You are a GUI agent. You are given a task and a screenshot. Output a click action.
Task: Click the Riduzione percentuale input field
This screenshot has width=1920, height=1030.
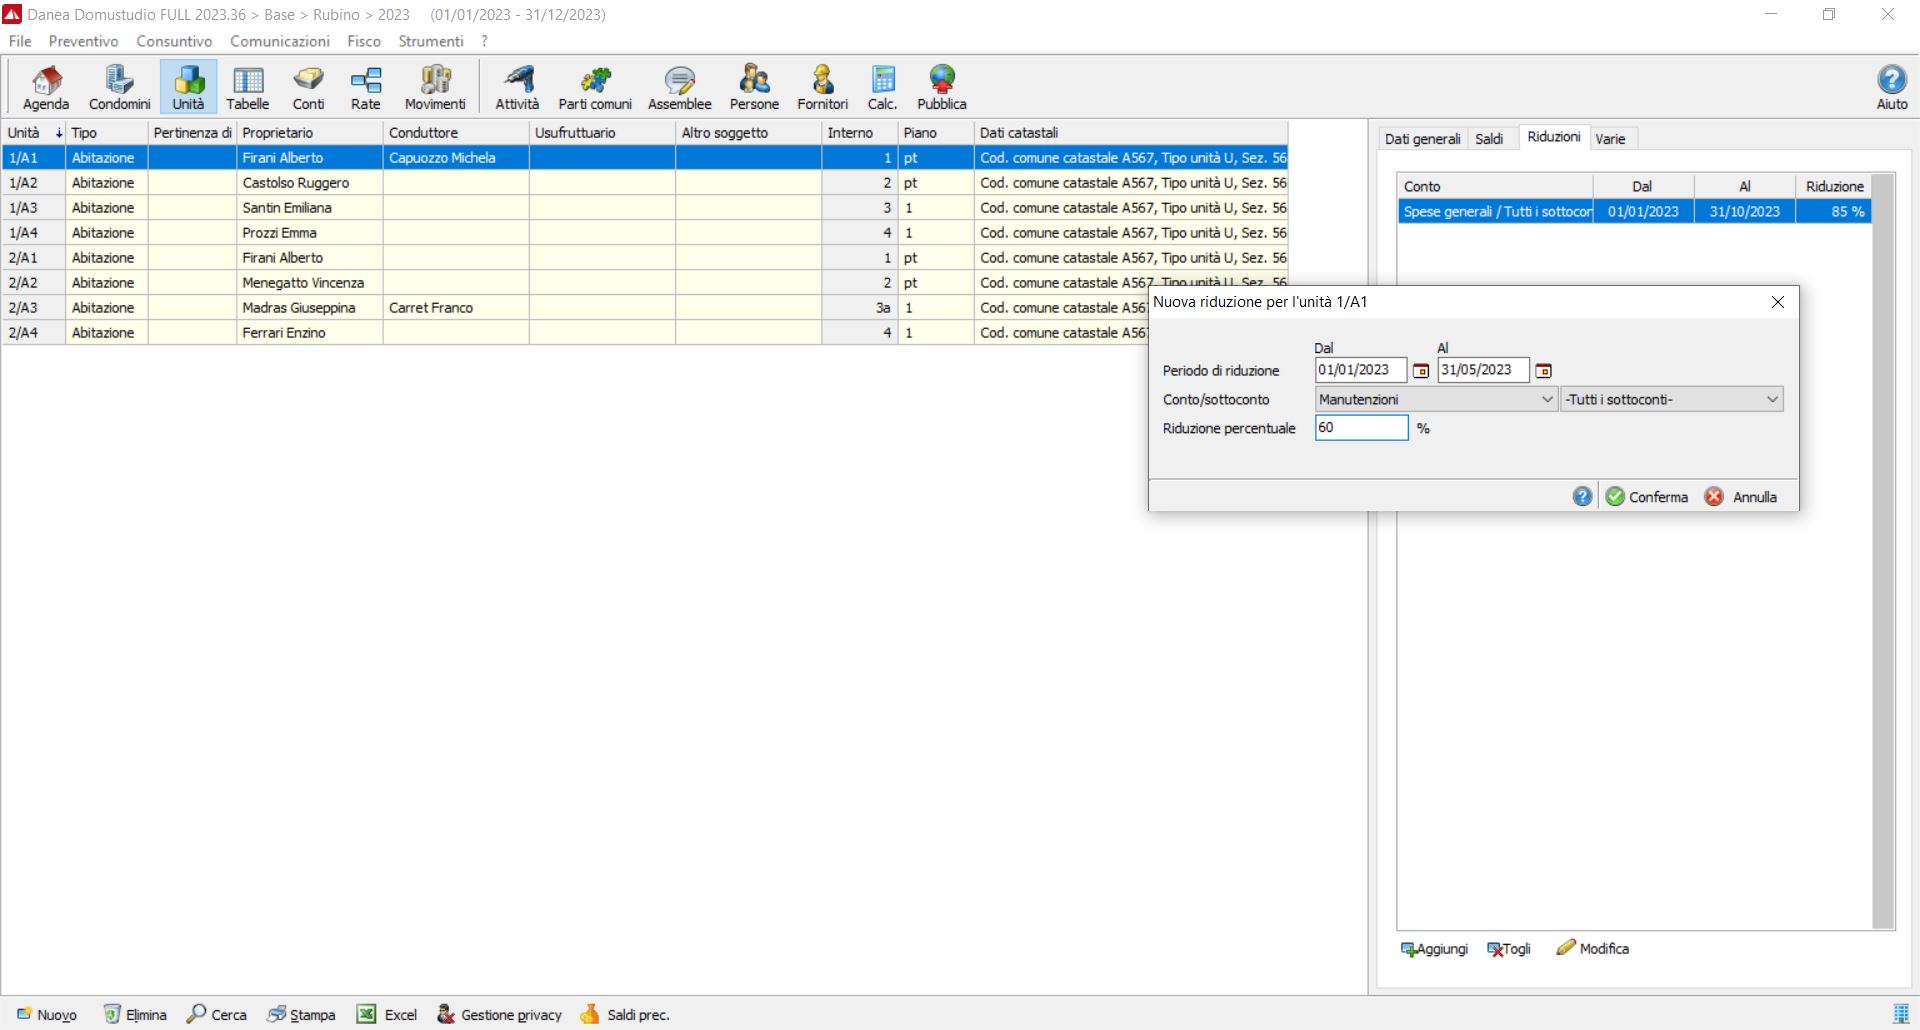click(x=1361, y=428)
